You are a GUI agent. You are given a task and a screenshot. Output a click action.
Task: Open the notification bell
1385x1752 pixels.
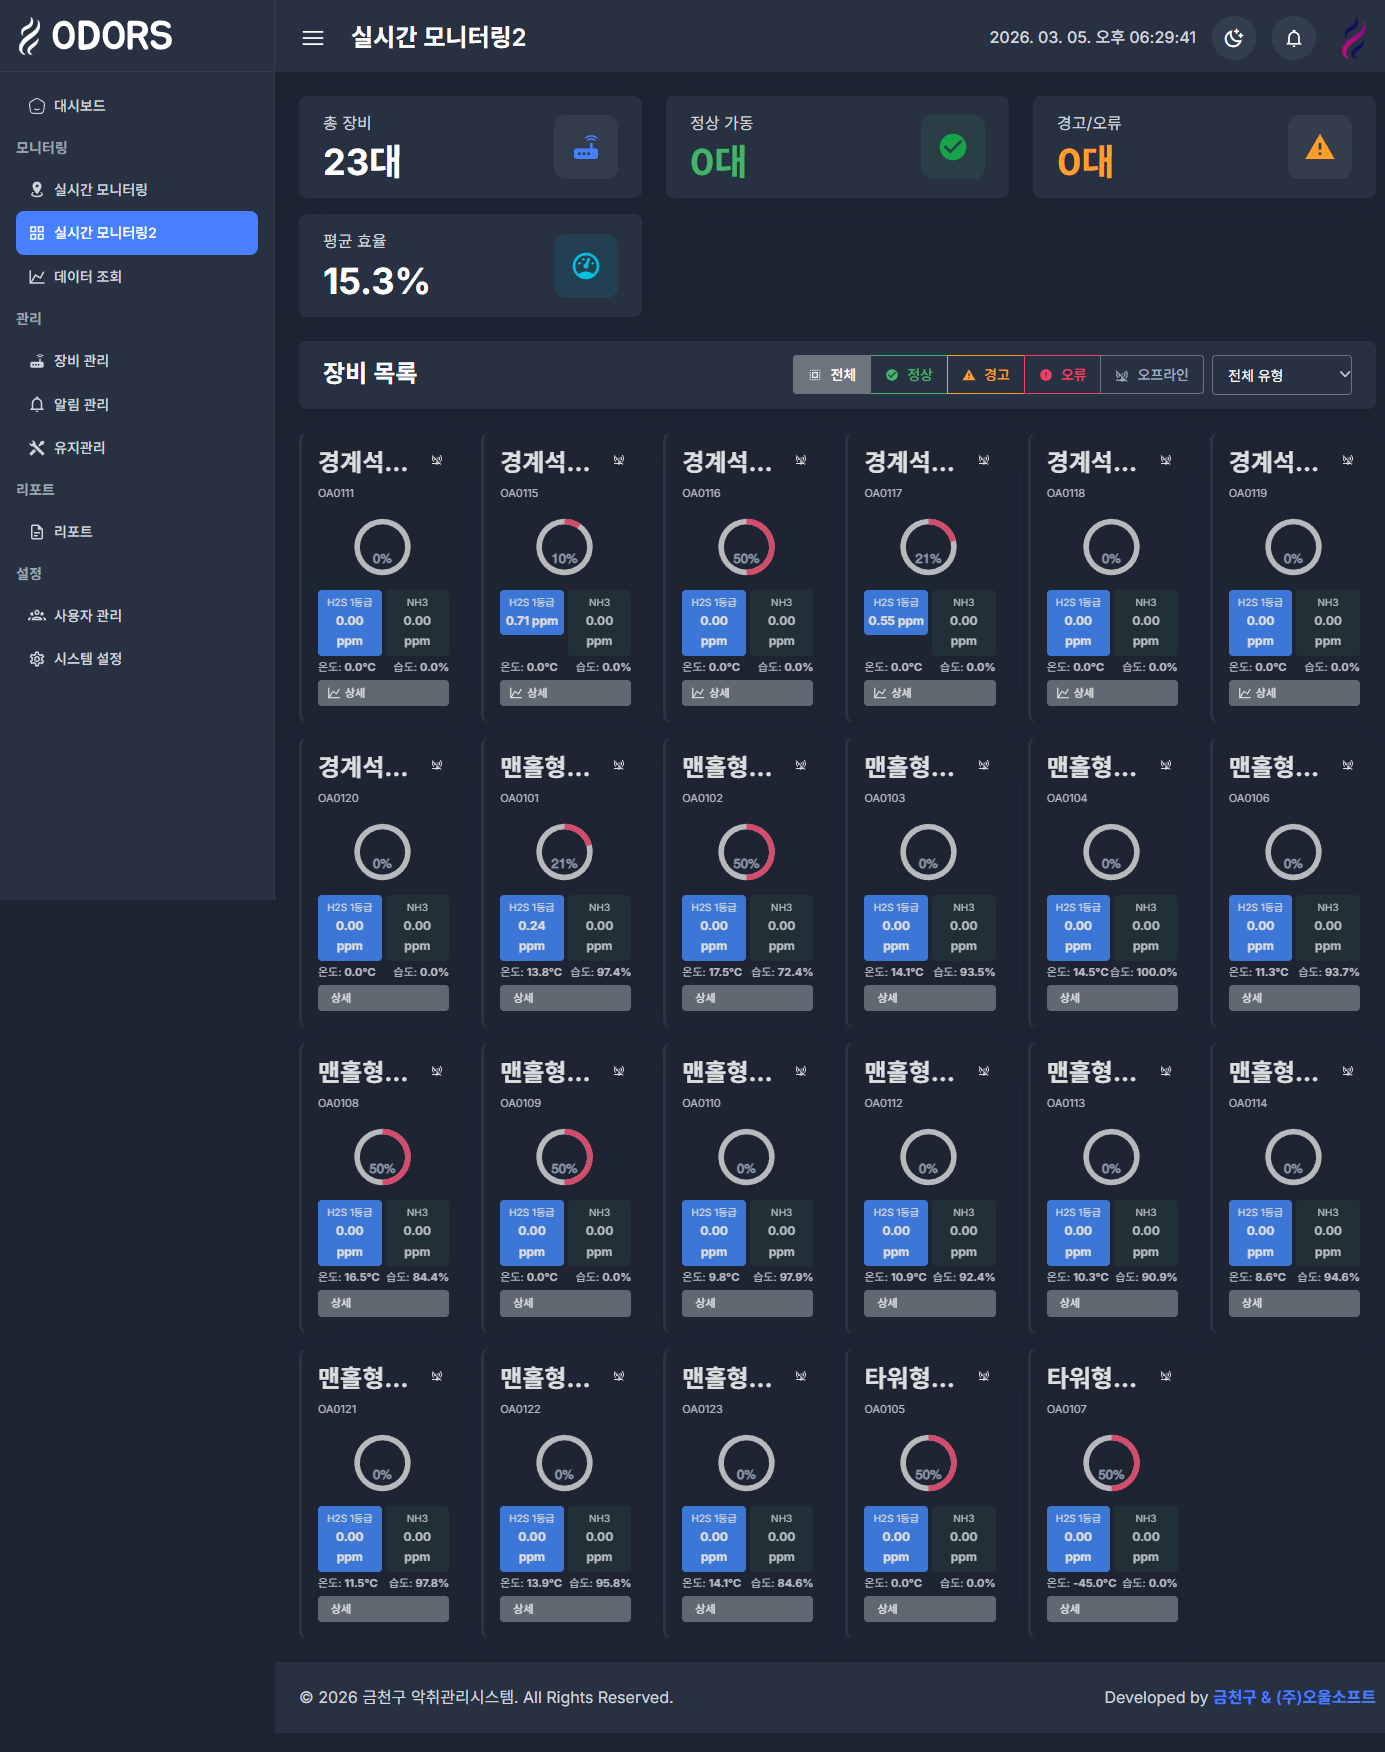click(x=1293, y=38)
